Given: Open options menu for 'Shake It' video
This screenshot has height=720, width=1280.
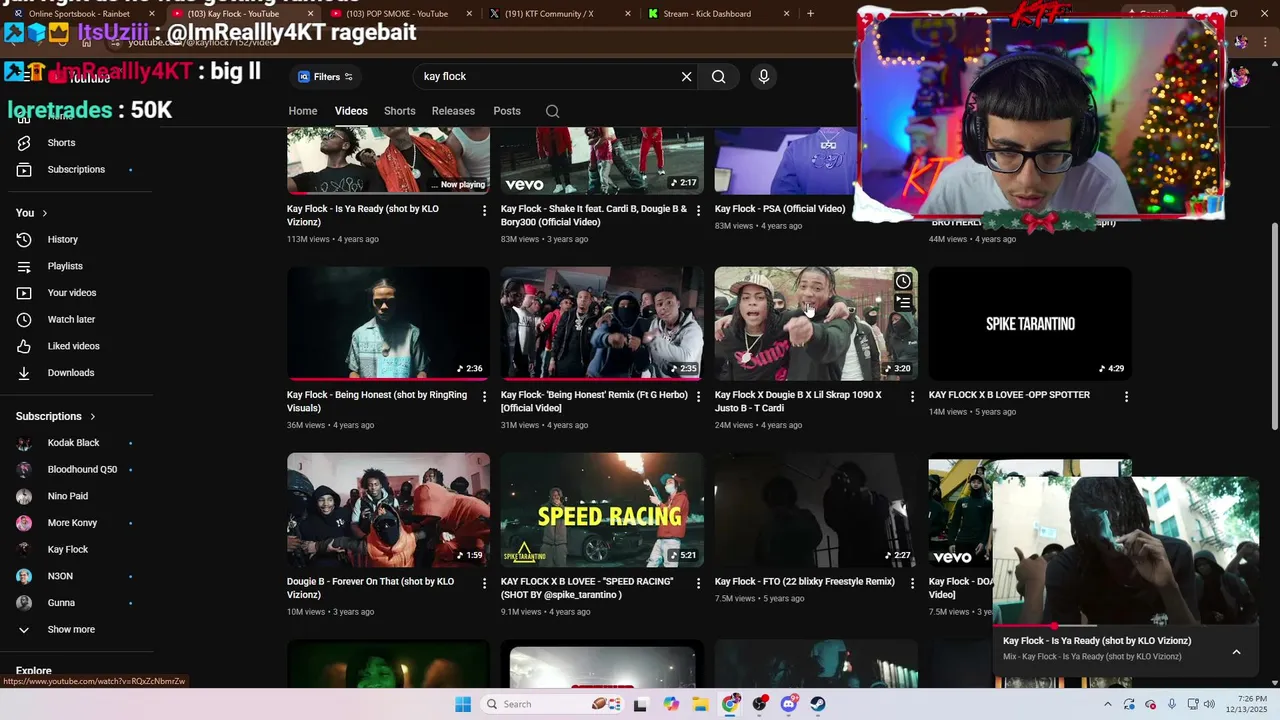Looking at the screenshot, I should tap(698, 210).
